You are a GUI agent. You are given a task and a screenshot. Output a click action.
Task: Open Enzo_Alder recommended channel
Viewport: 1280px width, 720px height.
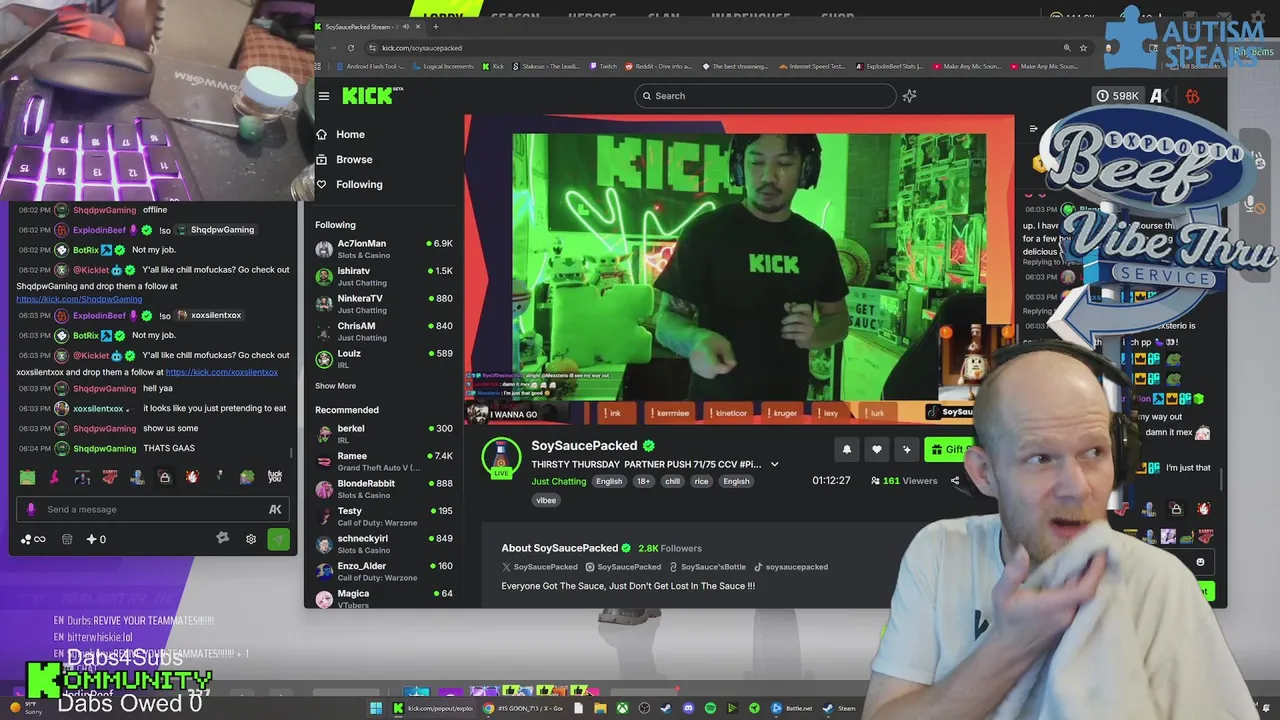tap(384, 571)
